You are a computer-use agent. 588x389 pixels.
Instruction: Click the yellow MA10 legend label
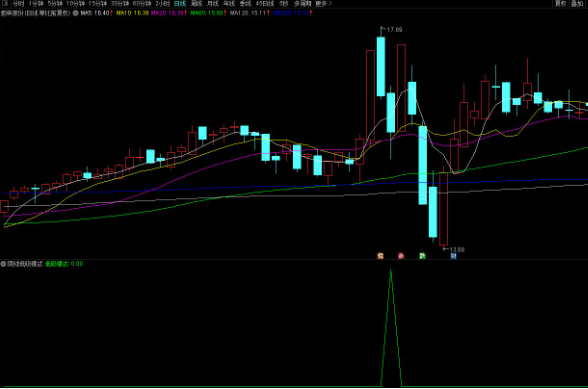pos(132,13)
